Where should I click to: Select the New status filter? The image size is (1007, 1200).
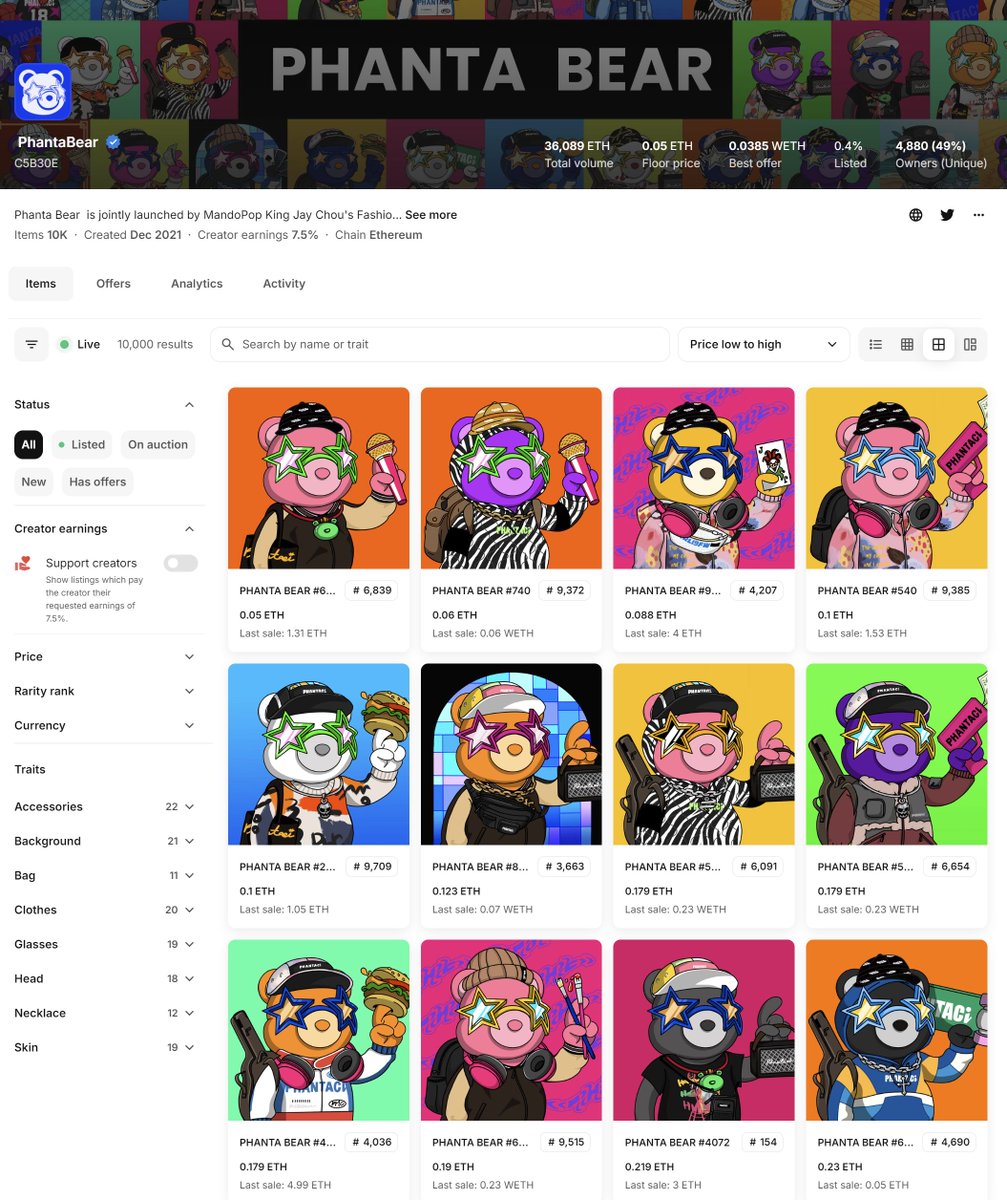(x=34, y=482)
